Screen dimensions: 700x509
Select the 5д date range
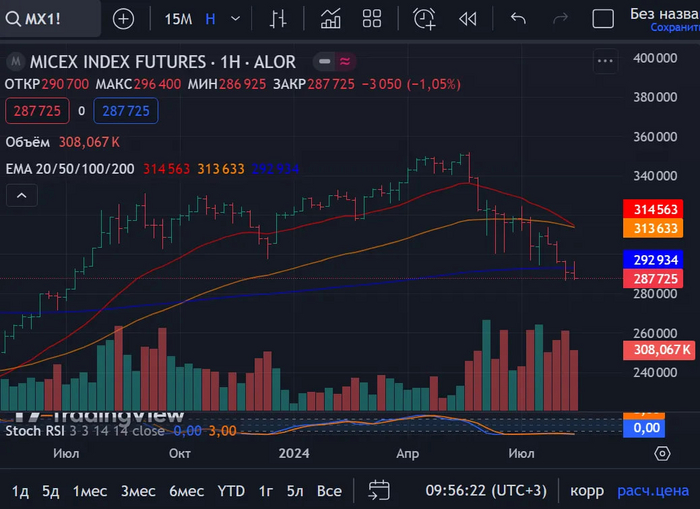point(50,491)
